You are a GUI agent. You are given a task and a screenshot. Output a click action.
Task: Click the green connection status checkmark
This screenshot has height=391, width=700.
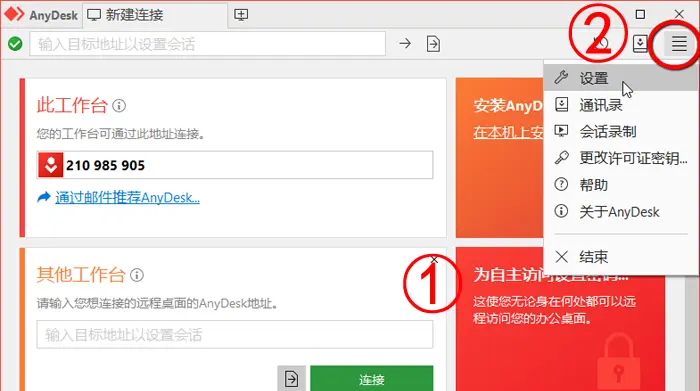pos(15,44)
